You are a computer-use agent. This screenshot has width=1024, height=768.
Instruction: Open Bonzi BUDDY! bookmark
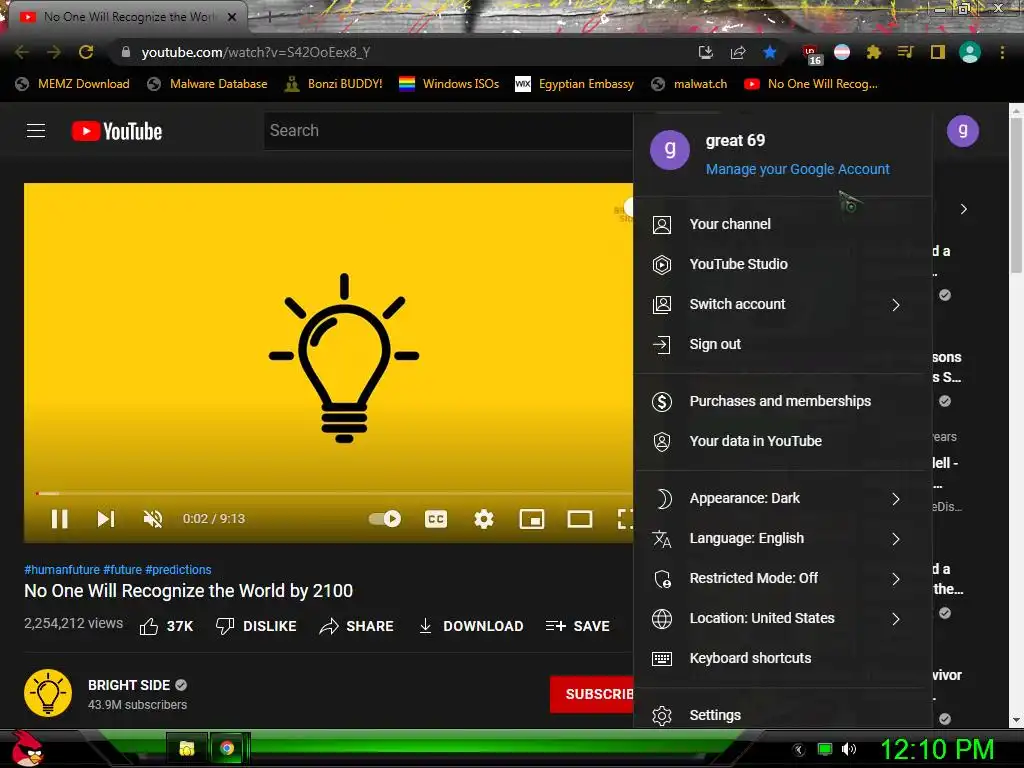coord(333,84)
